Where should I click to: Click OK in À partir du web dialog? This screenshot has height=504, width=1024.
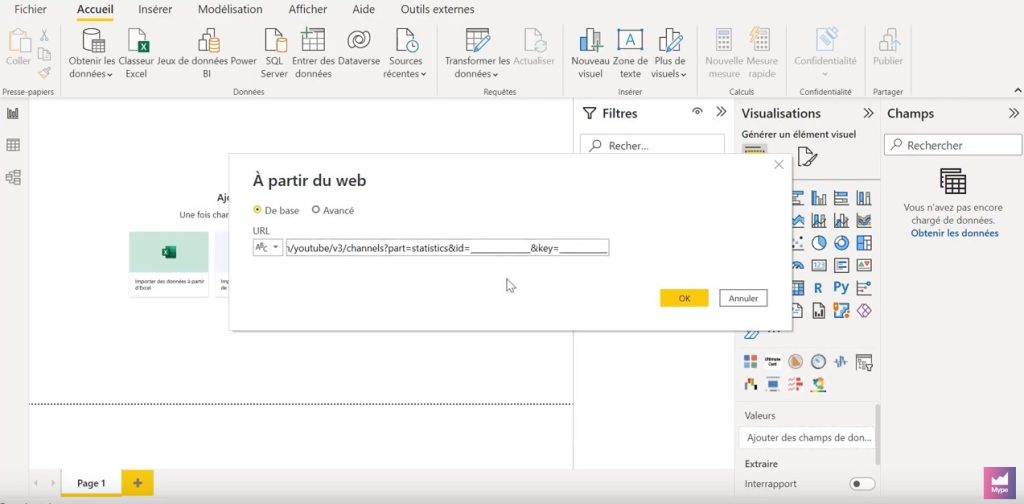click(x=684, y=298)
